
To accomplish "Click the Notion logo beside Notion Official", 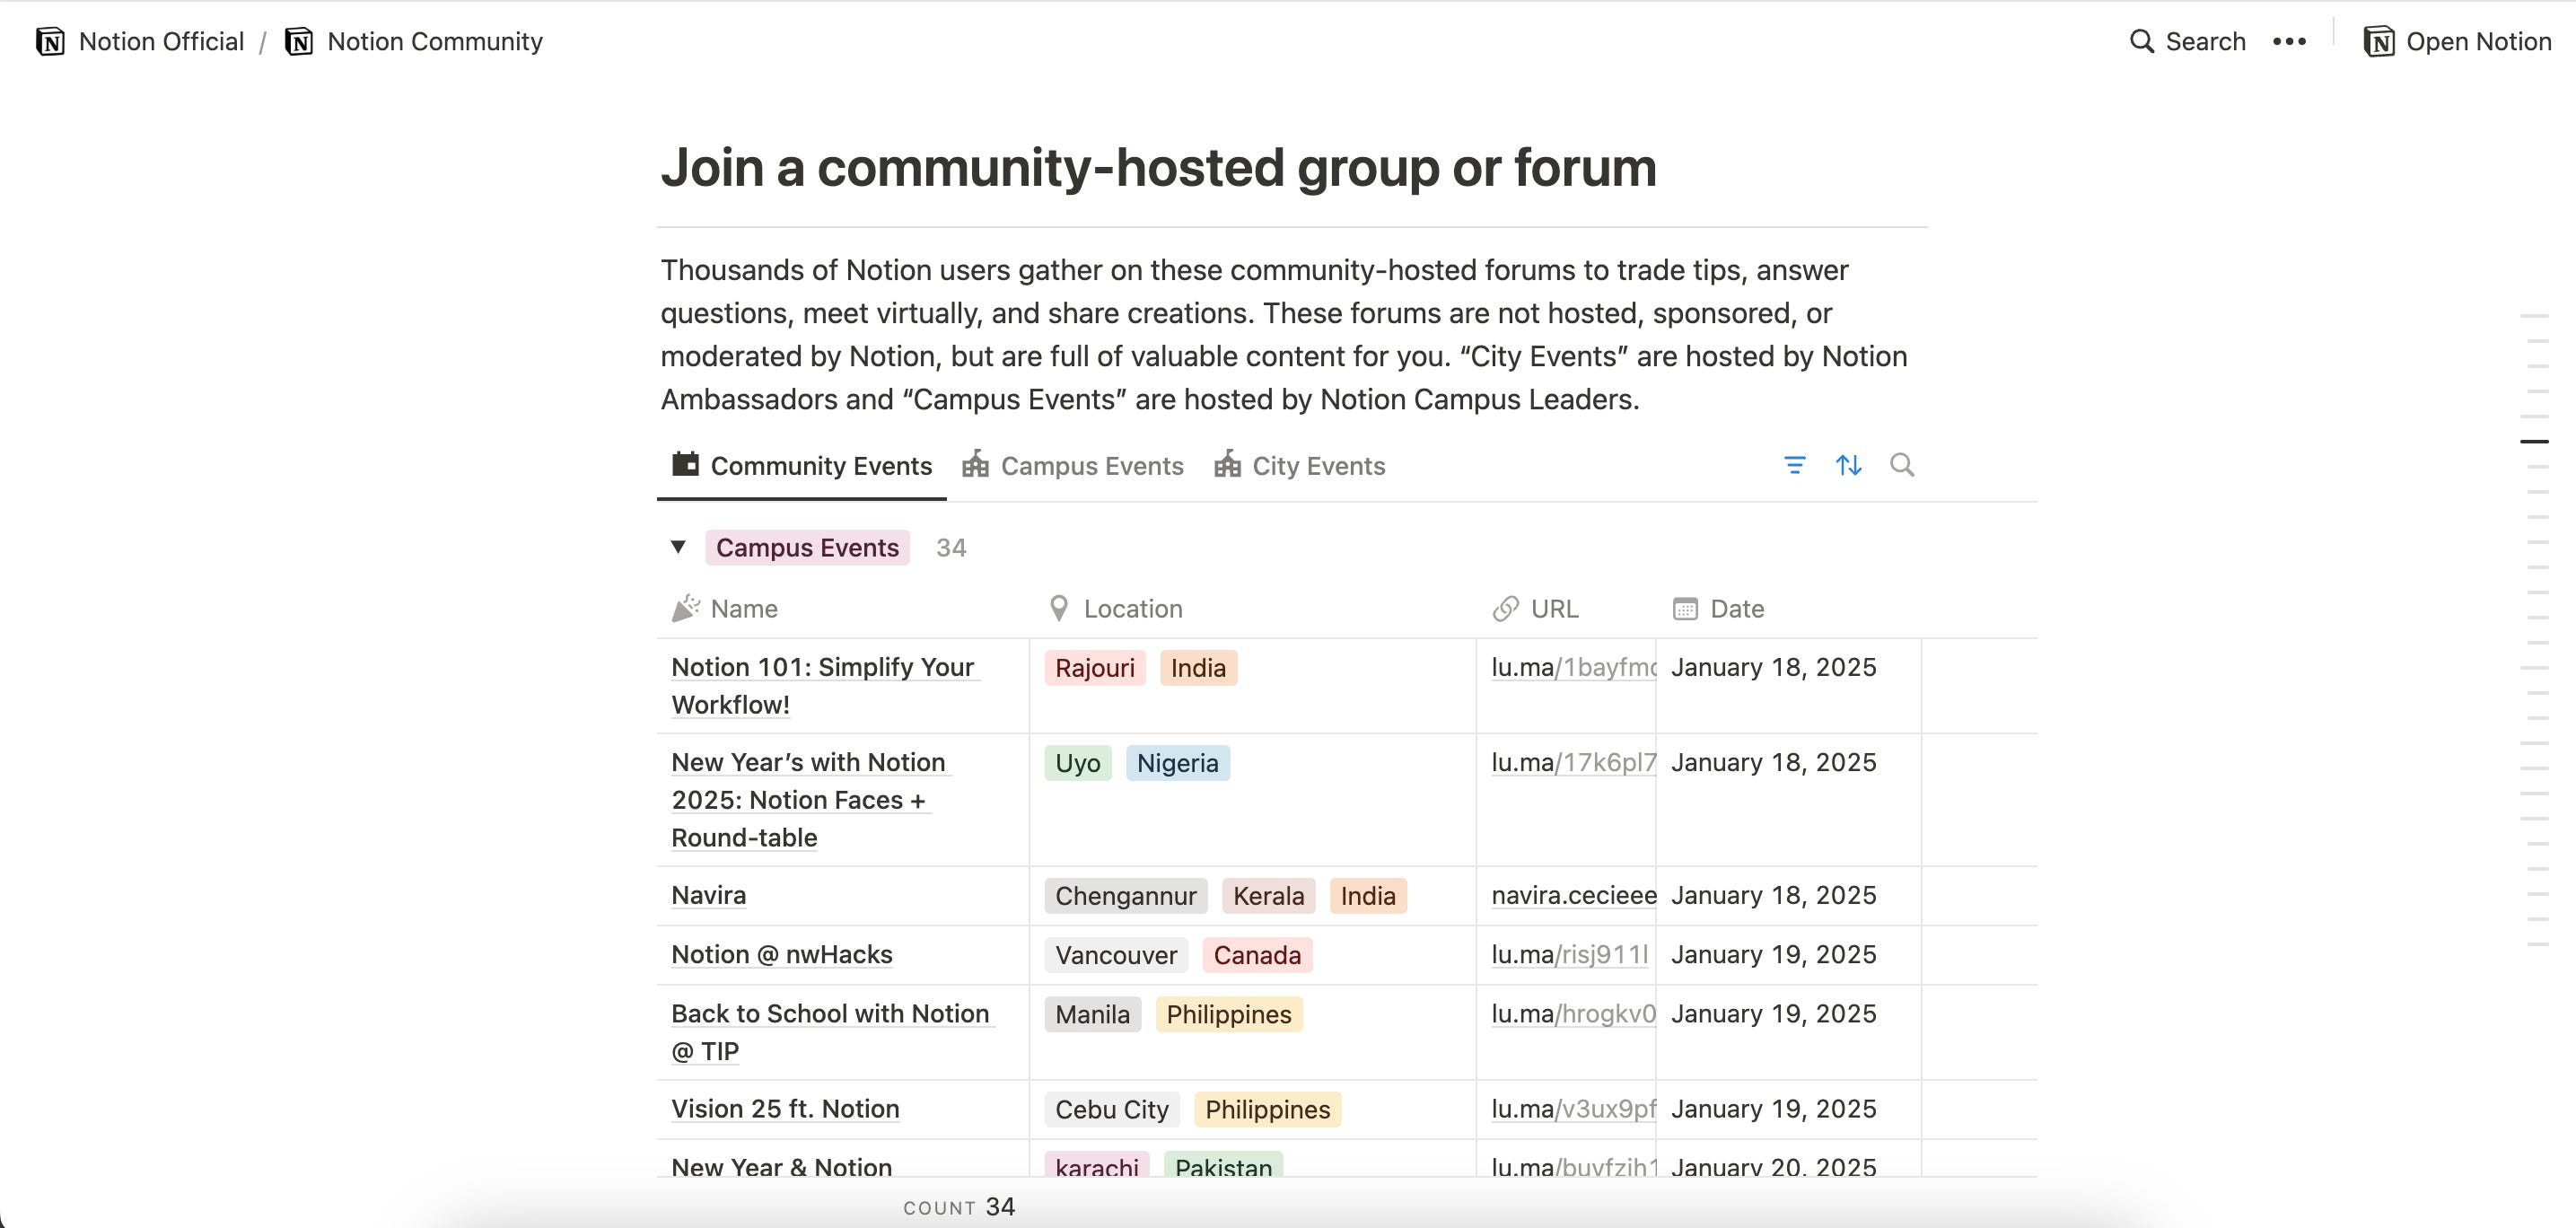I will coord(50,41).
